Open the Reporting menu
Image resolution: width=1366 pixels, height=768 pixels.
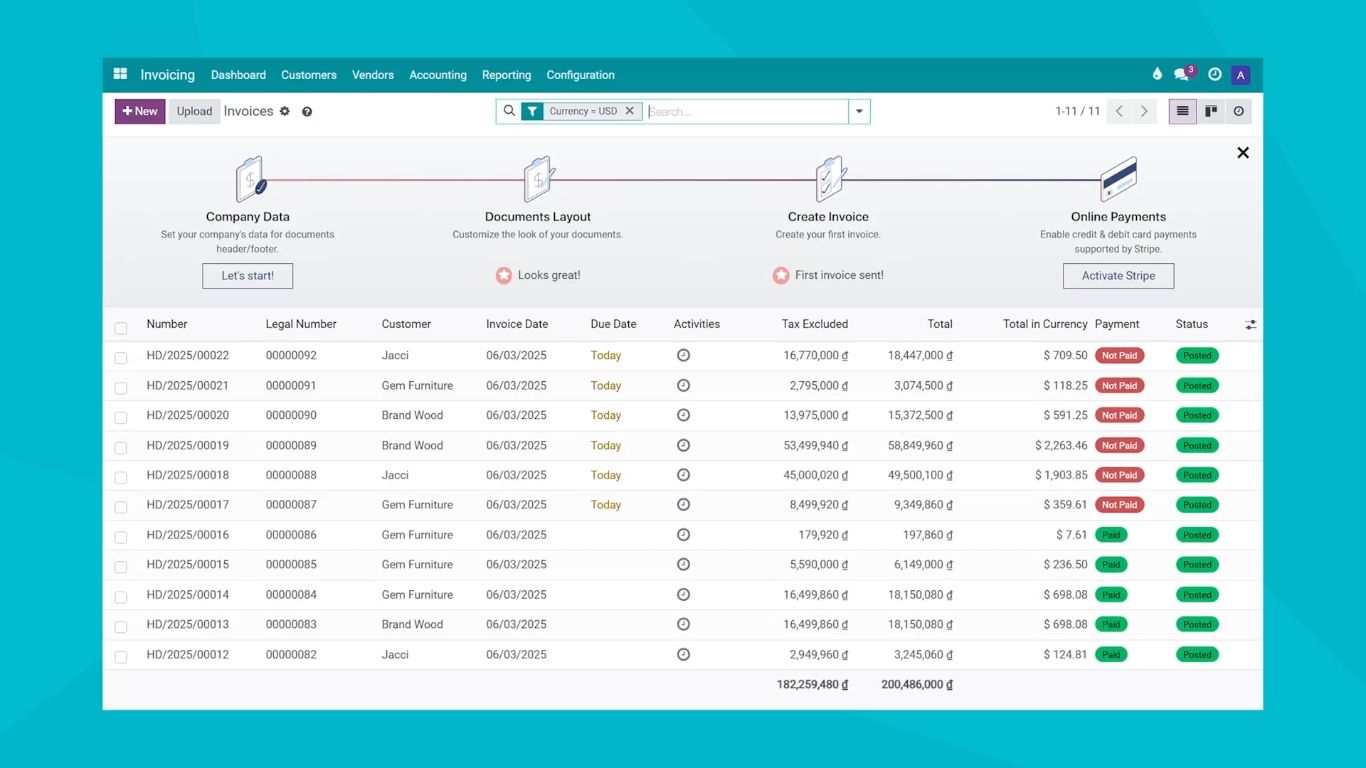click(x=506, y=75)
